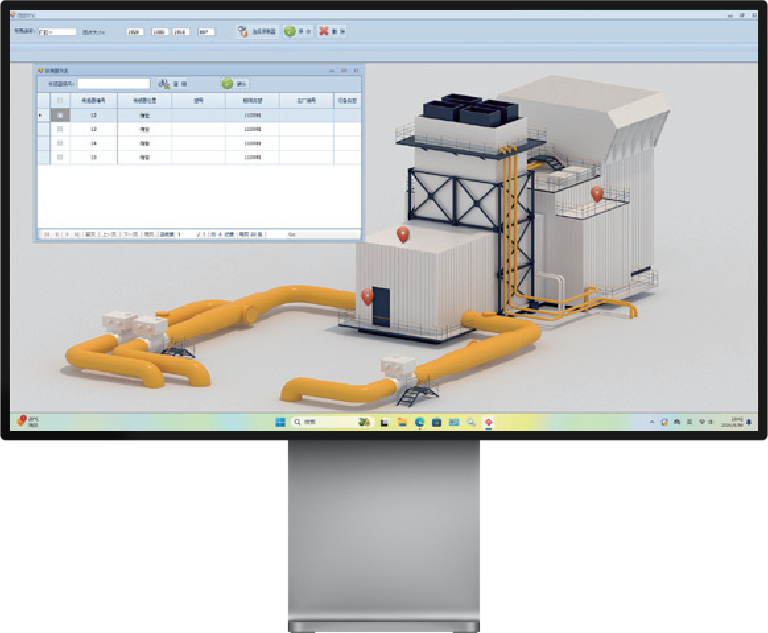The image size is (768, 633).
Task: Click the red marker atop the front building
Action: point(403,235)
